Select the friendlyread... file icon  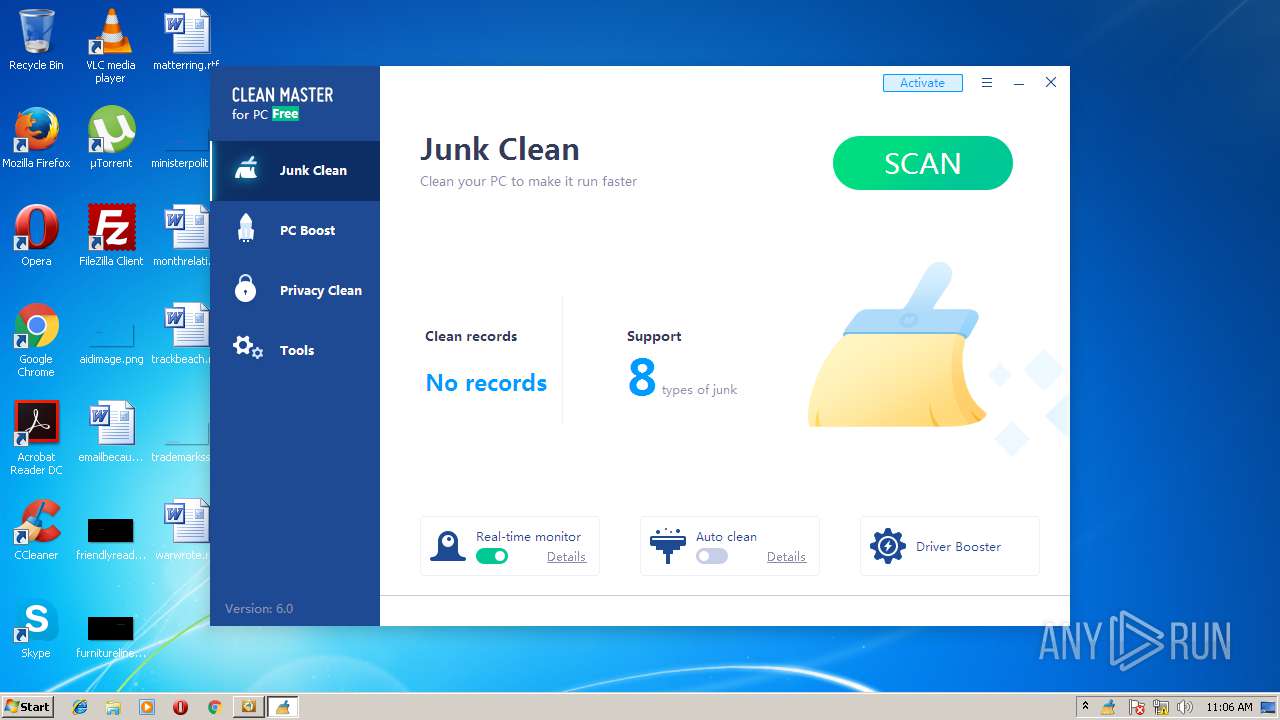pos(110,538)
